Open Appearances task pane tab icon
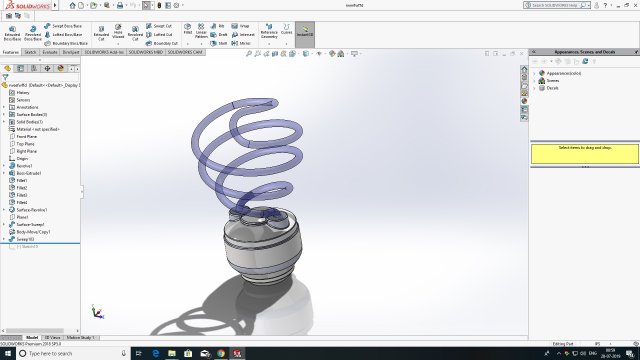This screenshot has height=360, width=640. [524, 101]
